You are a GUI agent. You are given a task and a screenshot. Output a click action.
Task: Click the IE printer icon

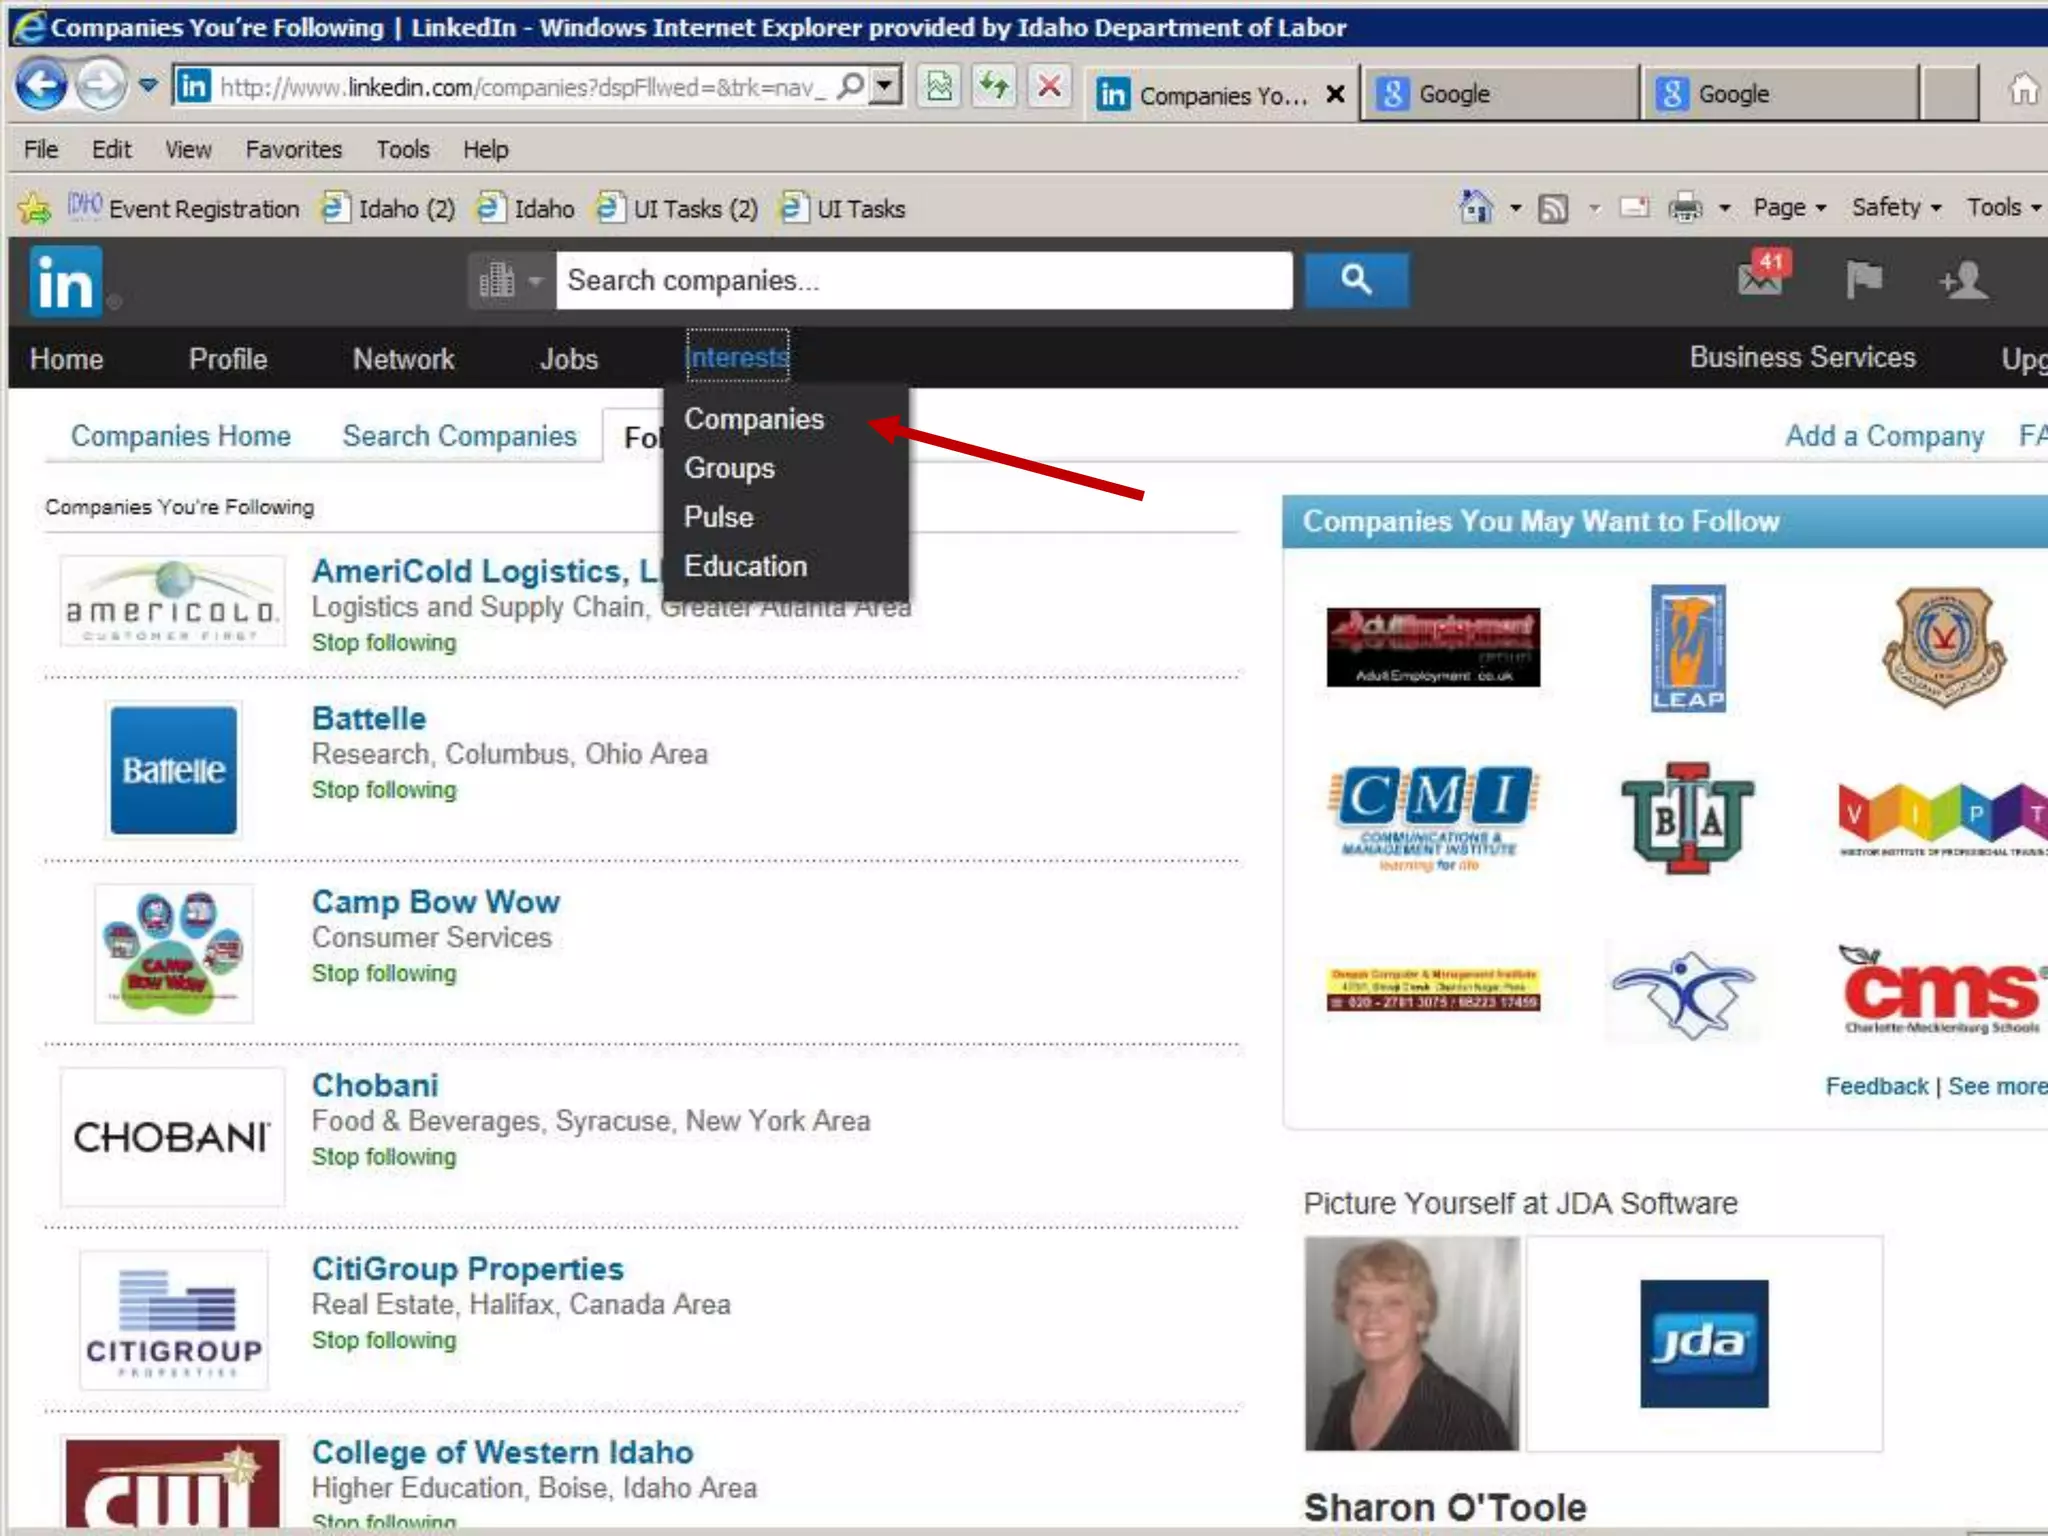[1685, 208]
